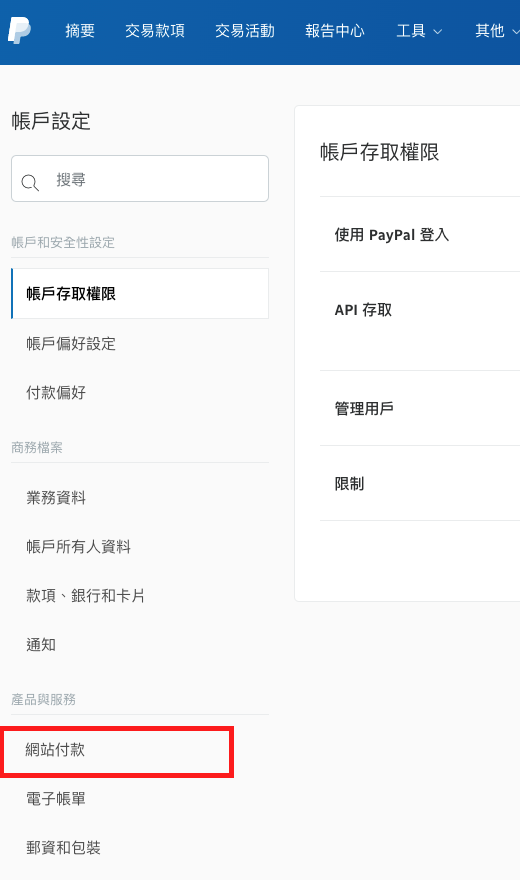
Task: Open the 使用 PayPal 登入 row
Action: coord(420,234)
